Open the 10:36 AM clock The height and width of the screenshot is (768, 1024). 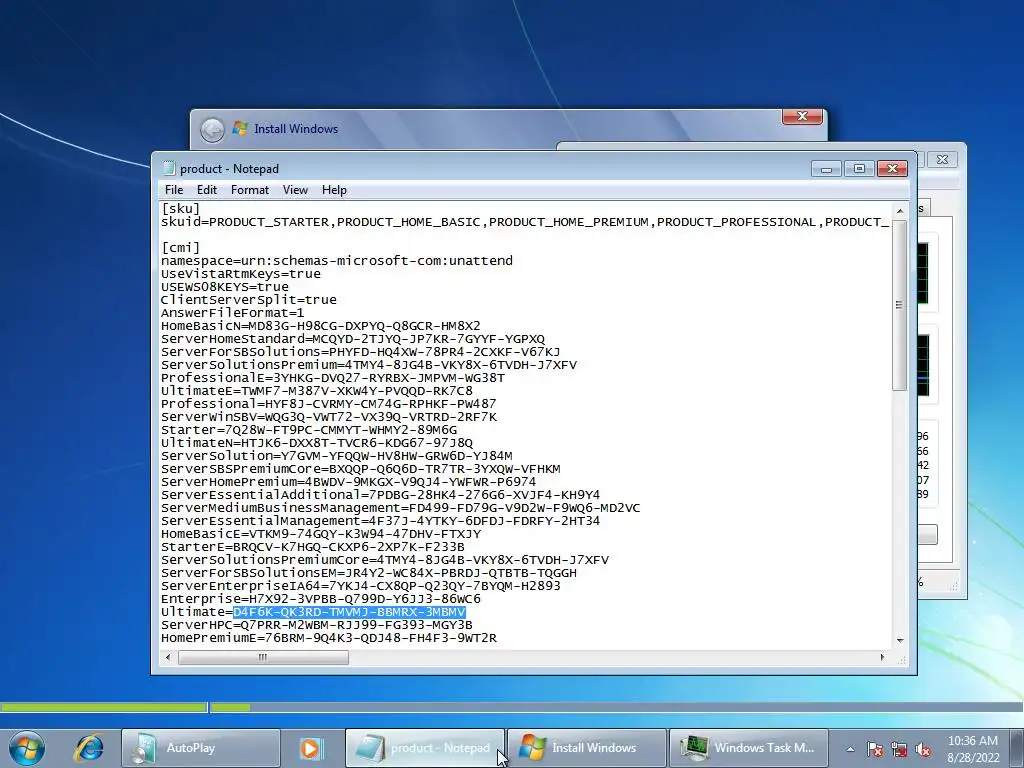(972, 749)
